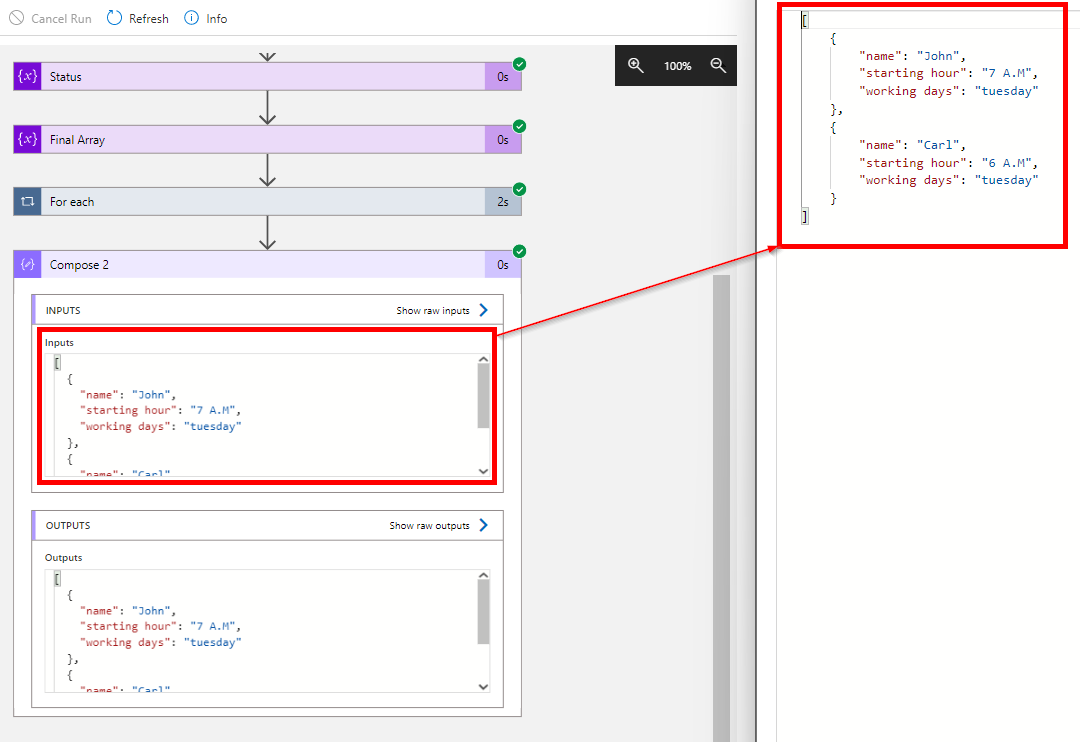Open Show raw inputs chevron
Viewport: 1080px width, 742px height.
coord(484,310)
